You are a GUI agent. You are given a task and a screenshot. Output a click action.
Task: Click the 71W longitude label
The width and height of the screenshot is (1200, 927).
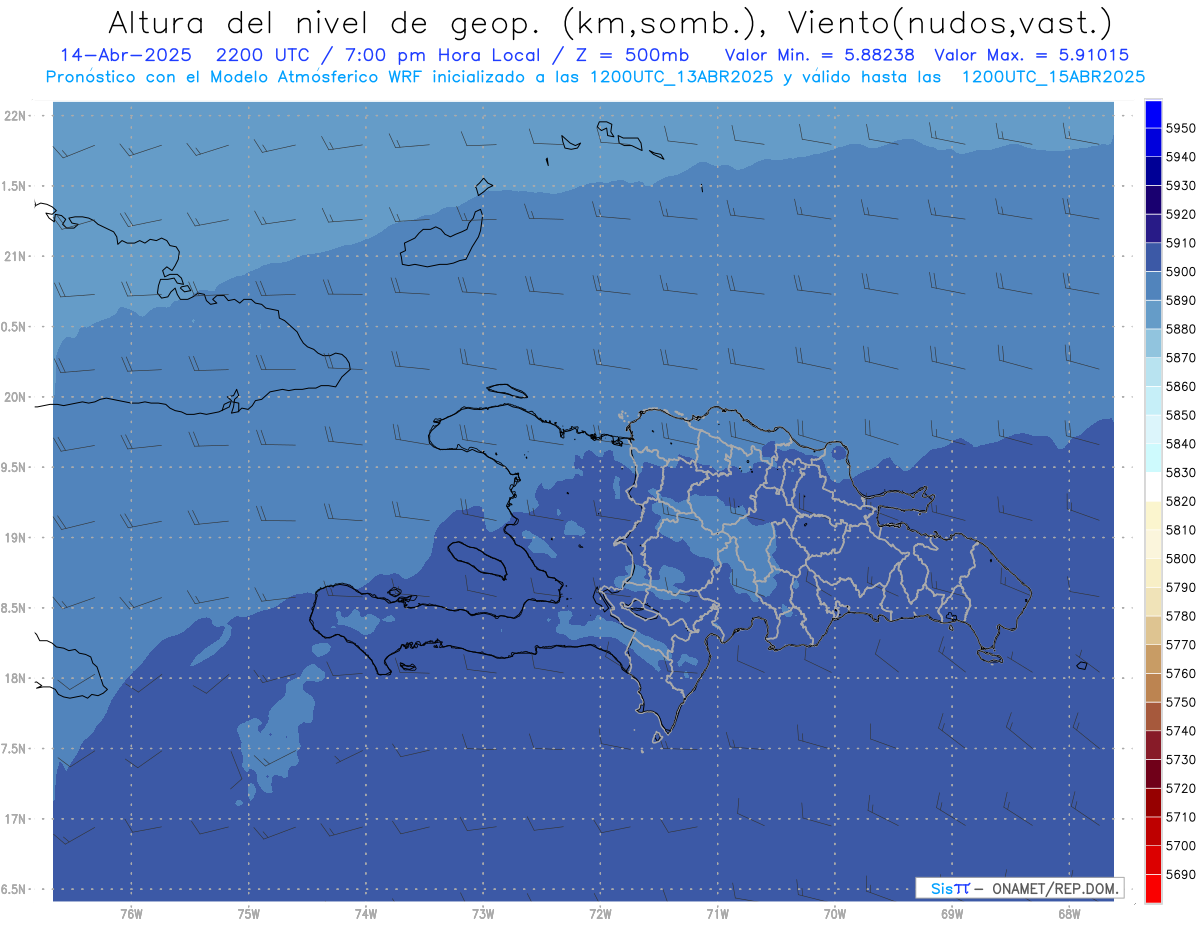[717, 914]
